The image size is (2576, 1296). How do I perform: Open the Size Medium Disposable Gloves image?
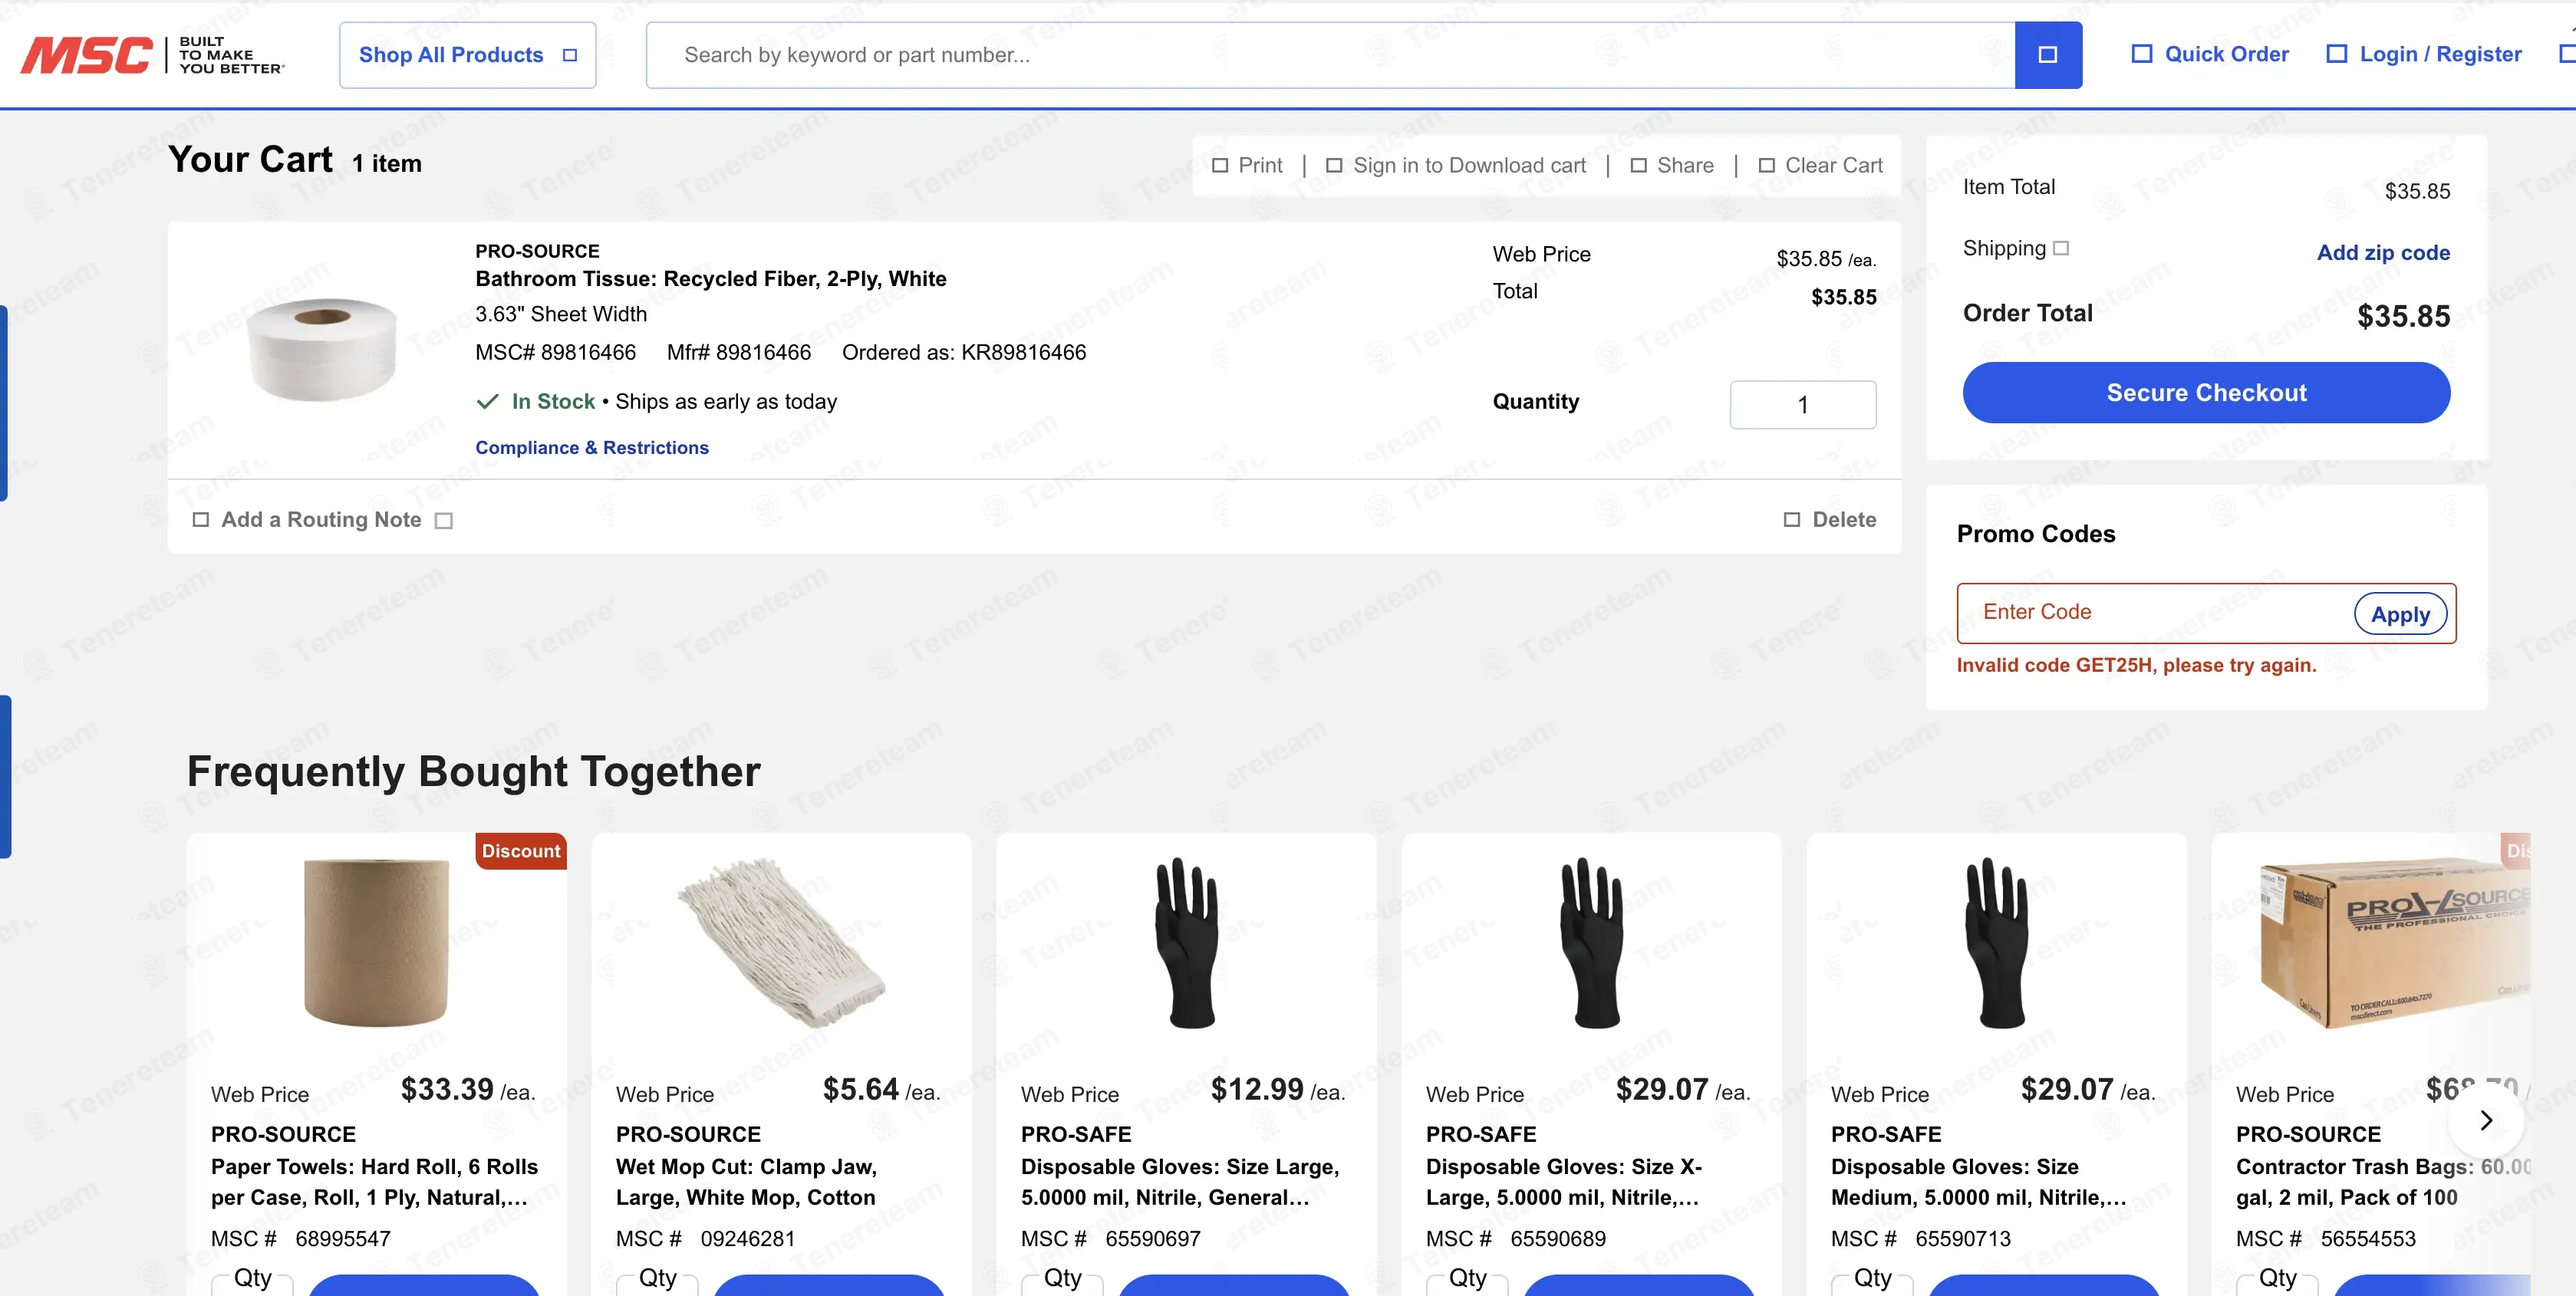pyautogui.click(x=1996, y=942)
